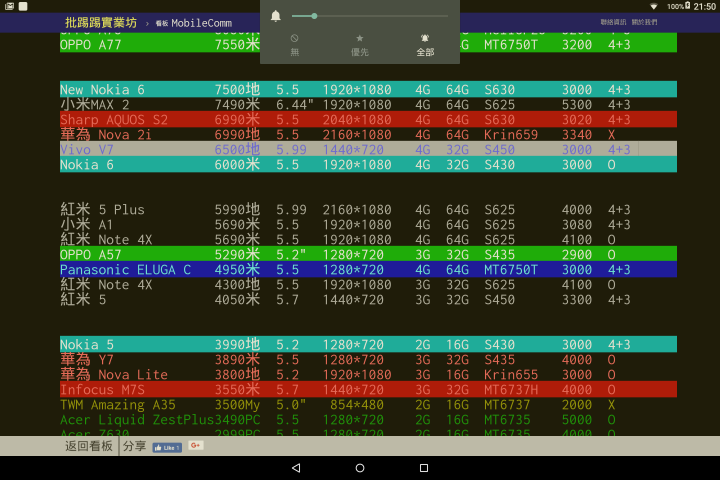The height and width of the screenshot is (480, 720).
Task: Click the 5000 battery value of Acer Liquid ZestPlus
Action: tap(577, 420)
